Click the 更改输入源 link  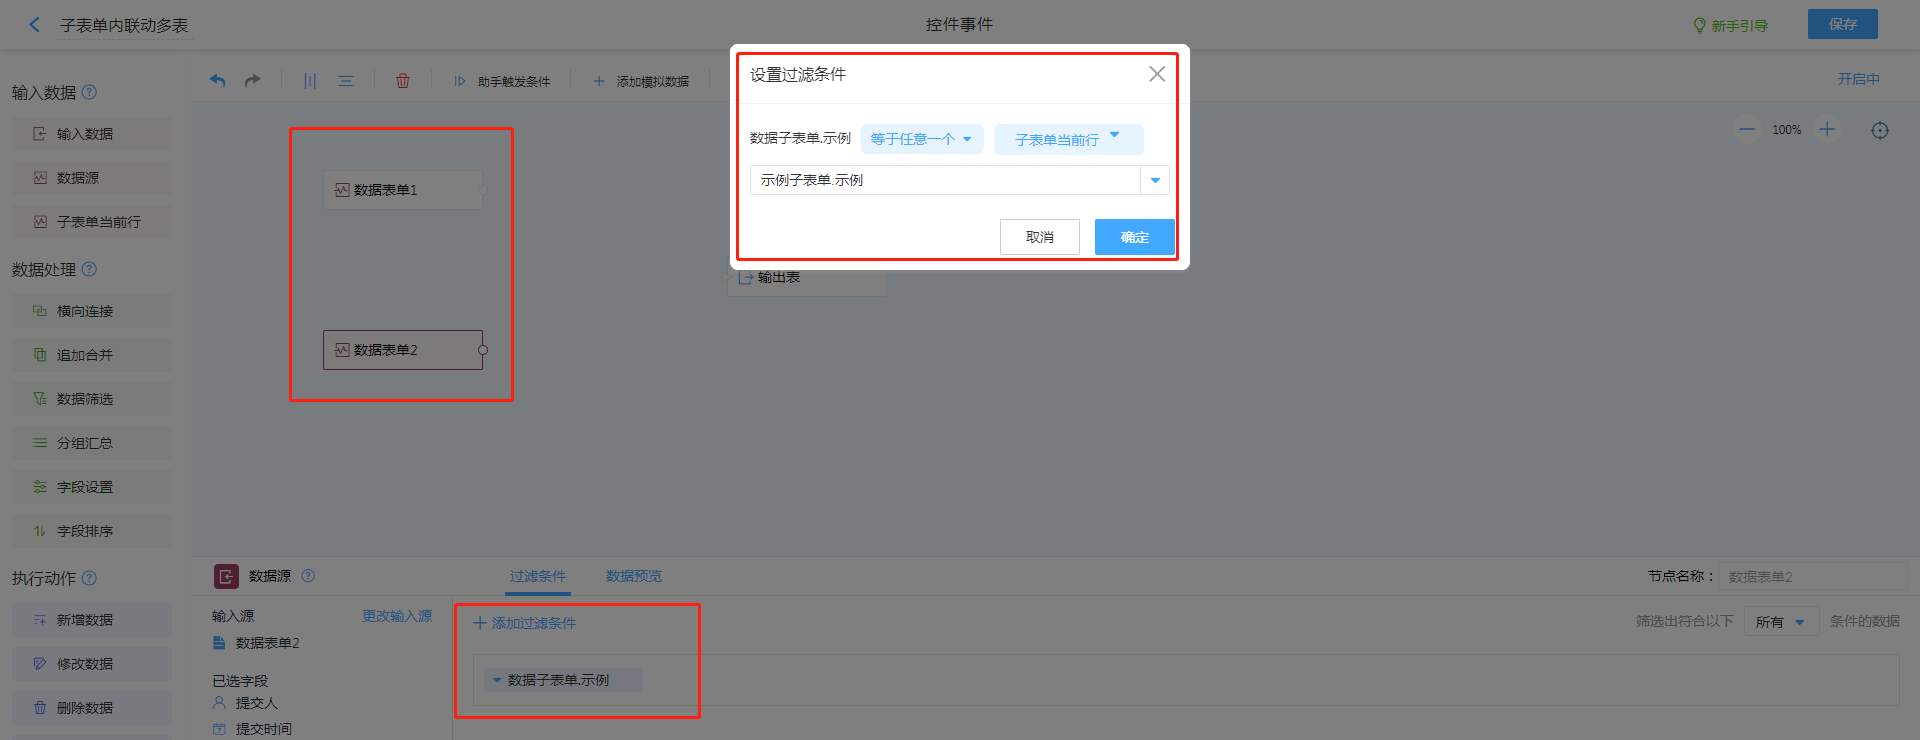coord(397,616)
